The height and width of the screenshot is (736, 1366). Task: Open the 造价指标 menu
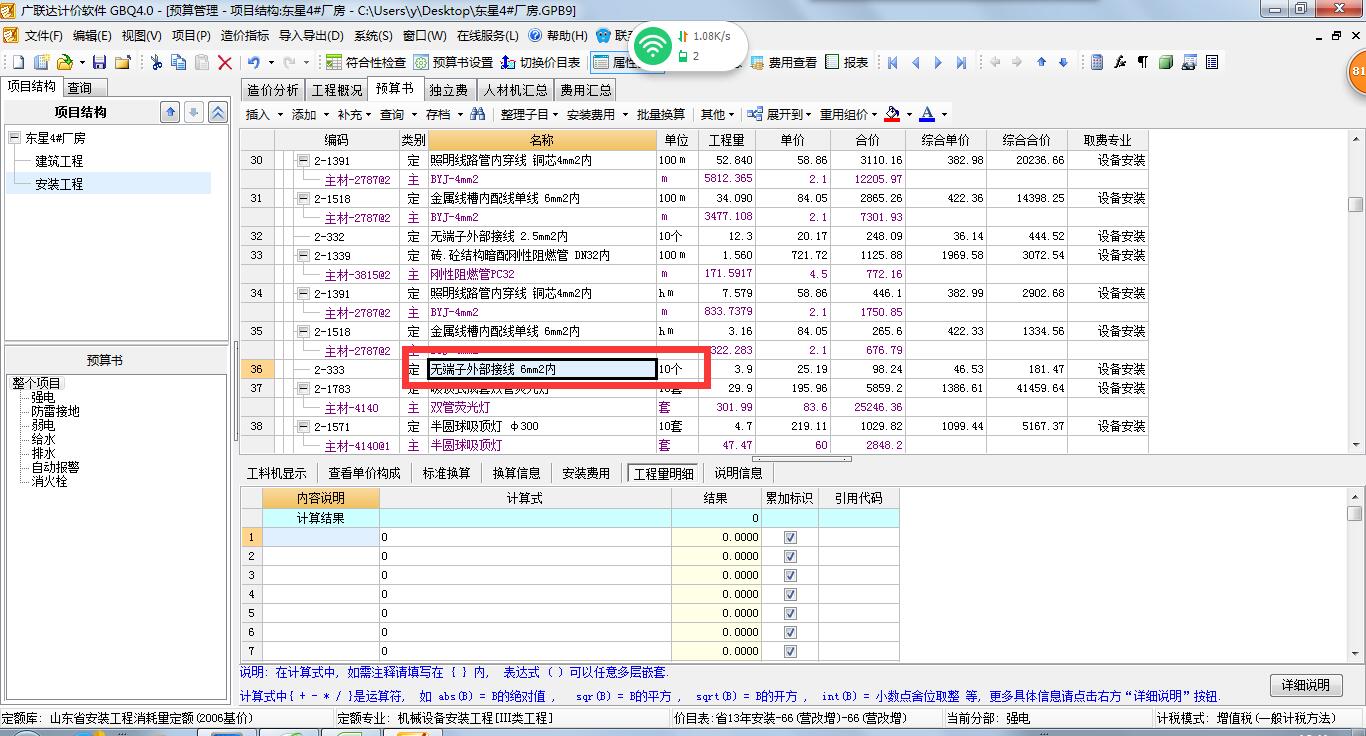245,35
